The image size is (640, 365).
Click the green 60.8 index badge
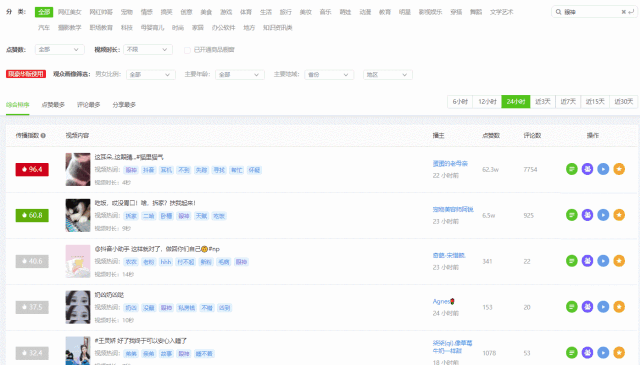(32, 215)
